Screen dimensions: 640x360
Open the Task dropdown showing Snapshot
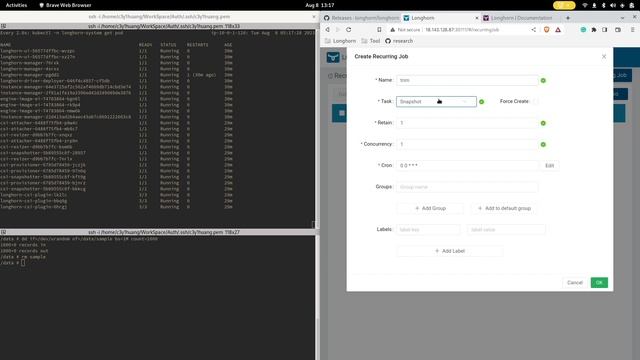coord(436,101)
